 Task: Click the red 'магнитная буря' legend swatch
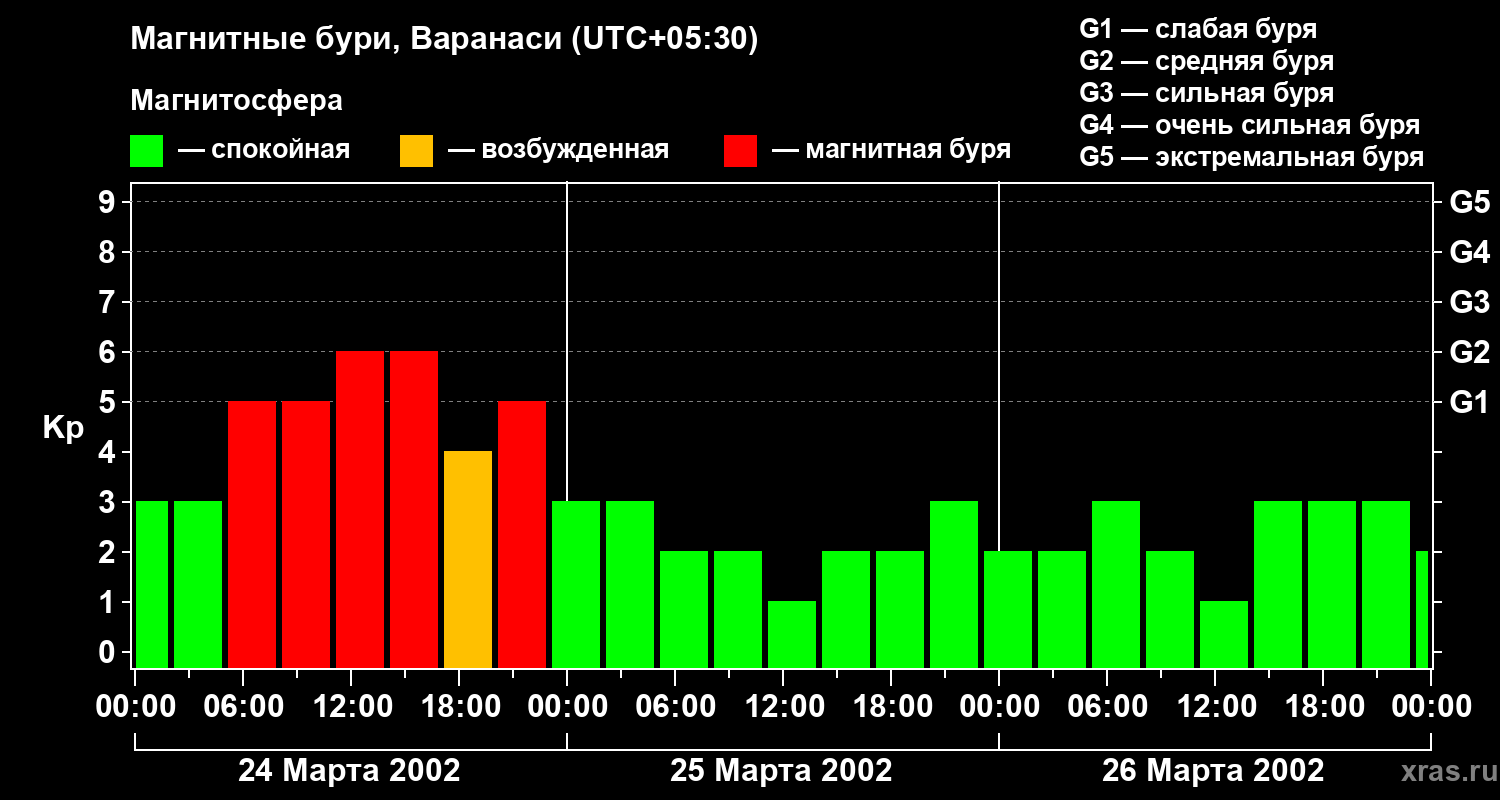[x=741, y=151]
